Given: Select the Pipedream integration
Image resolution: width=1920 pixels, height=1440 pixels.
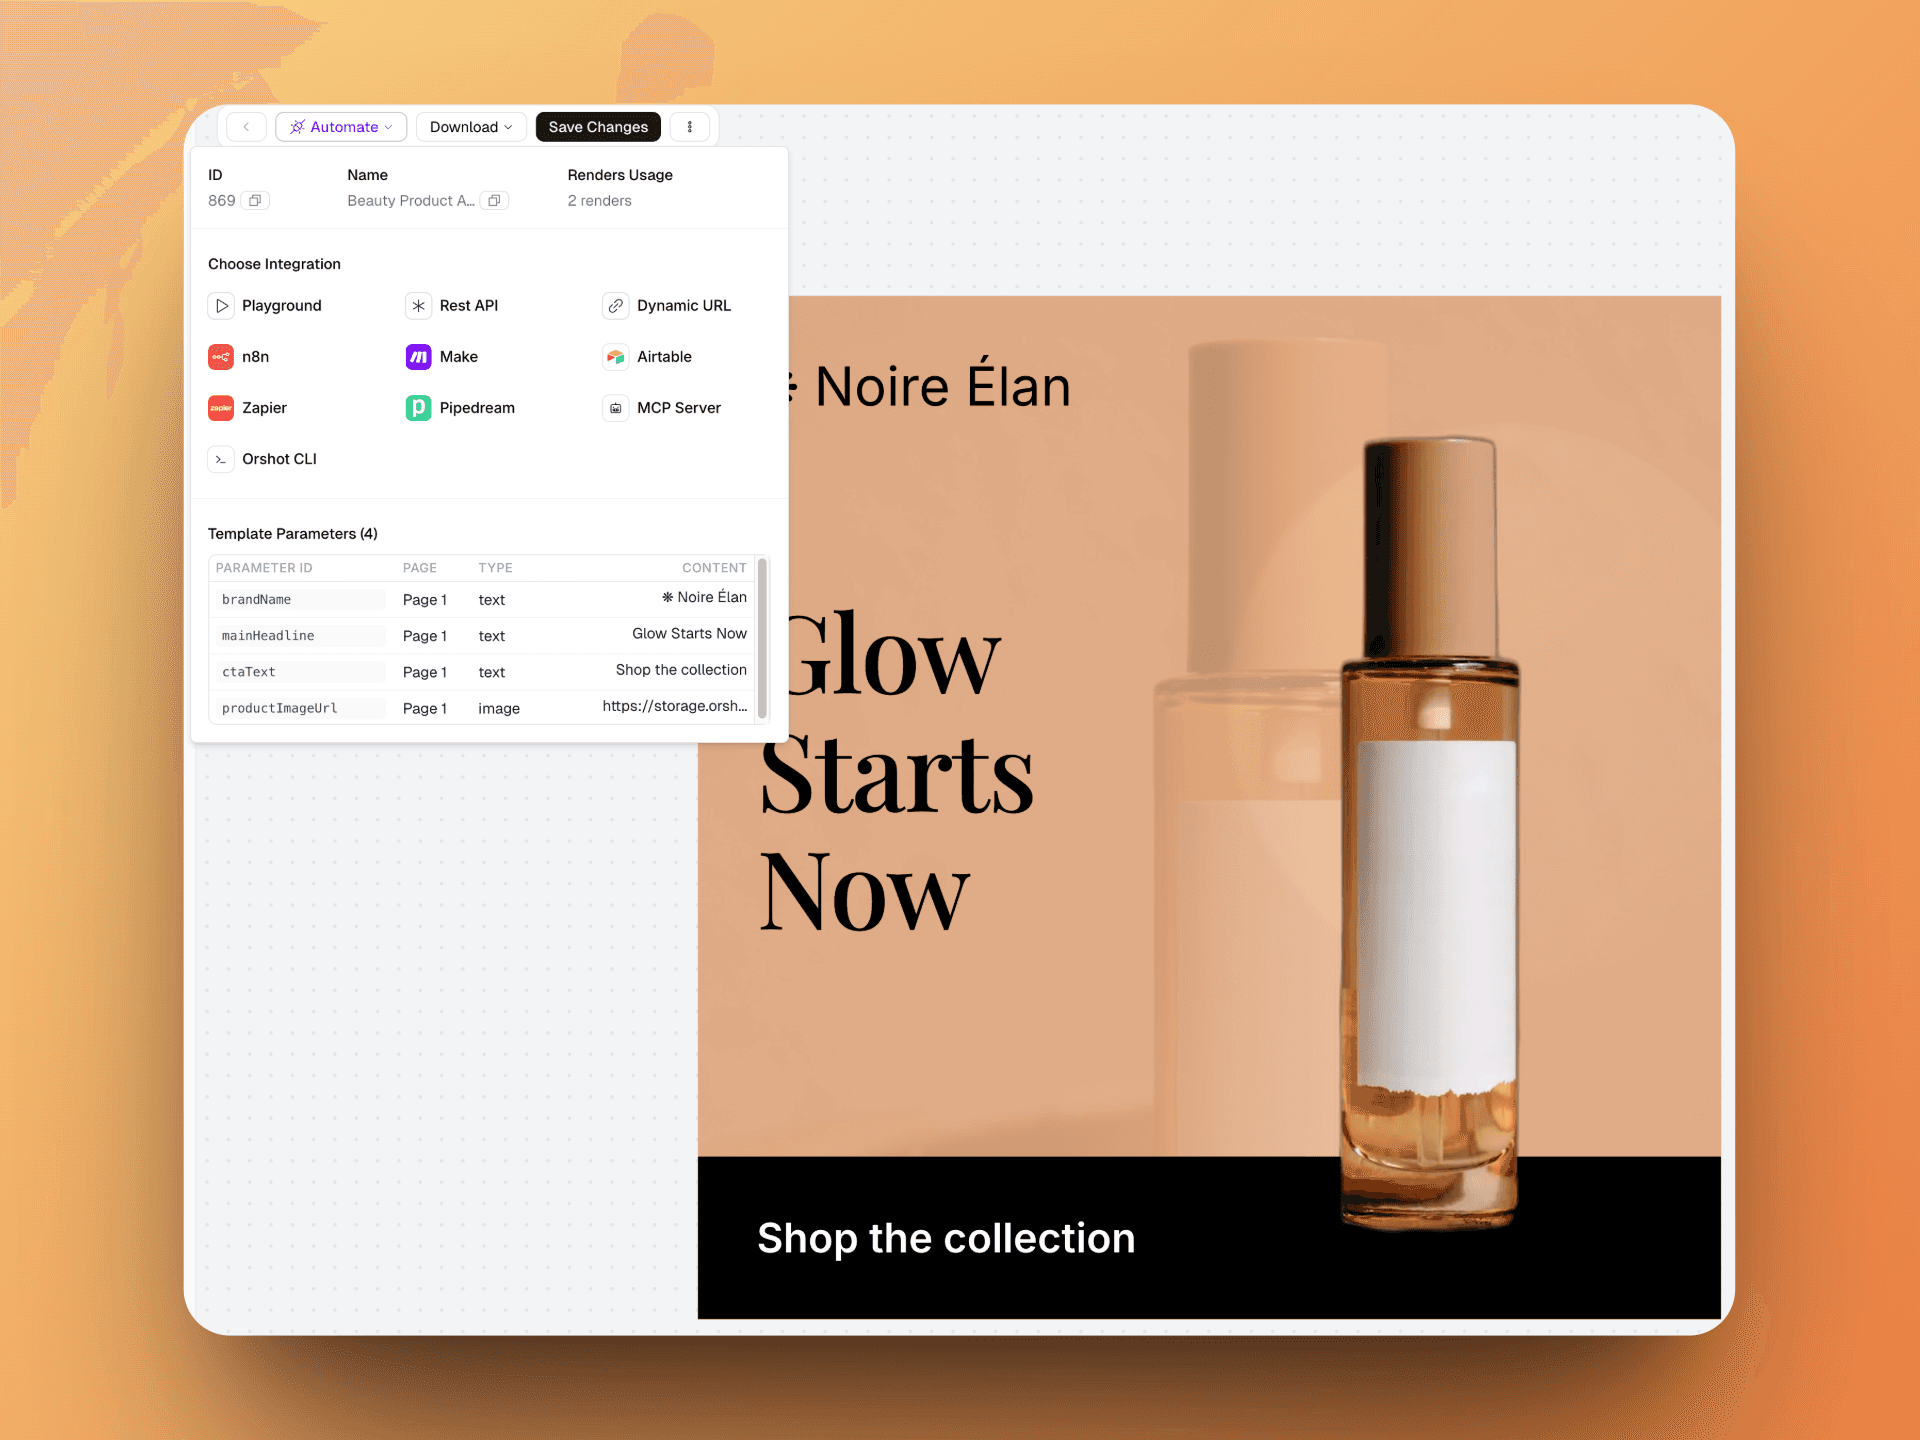Looking at the screenshot, I should [x=460, y=407].
